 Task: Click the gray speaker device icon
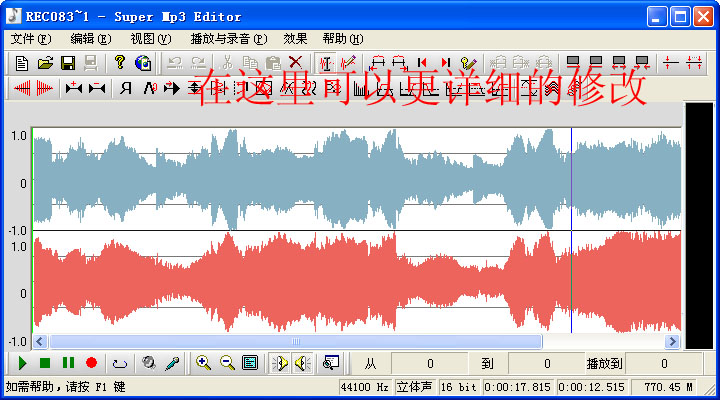tap(148, 363)
